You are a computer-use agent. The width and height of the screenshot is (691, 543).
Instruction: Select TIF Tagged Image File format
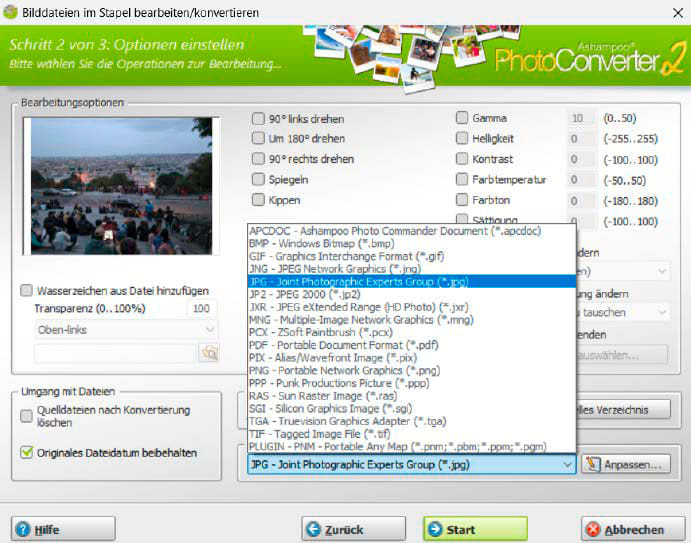(x=412, y=434)
